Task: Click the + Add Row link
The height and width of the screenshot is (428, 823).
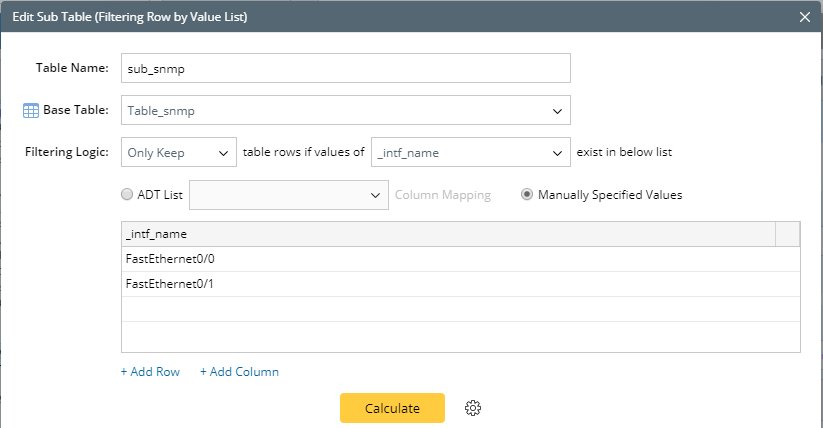Action: click(150, 372)
